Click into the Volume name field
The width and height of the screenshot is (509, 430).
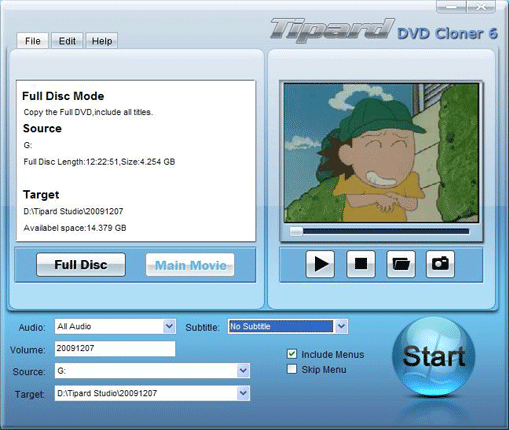115,349
